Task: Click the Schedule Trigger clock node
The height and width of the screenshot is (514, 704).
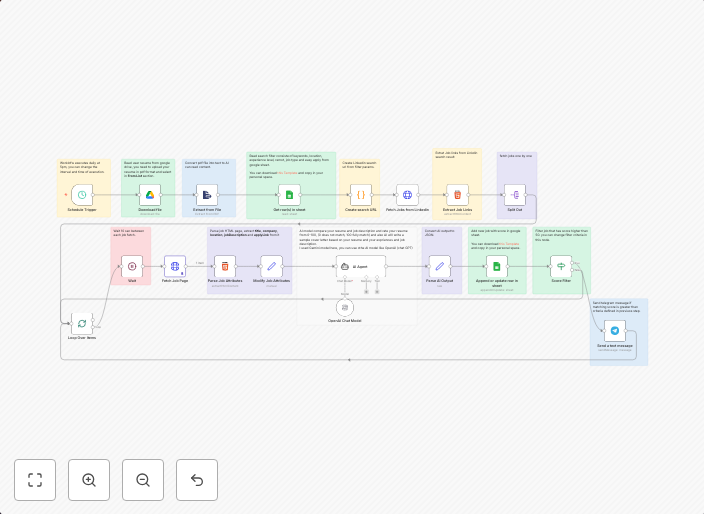Action: pos(82,195)
